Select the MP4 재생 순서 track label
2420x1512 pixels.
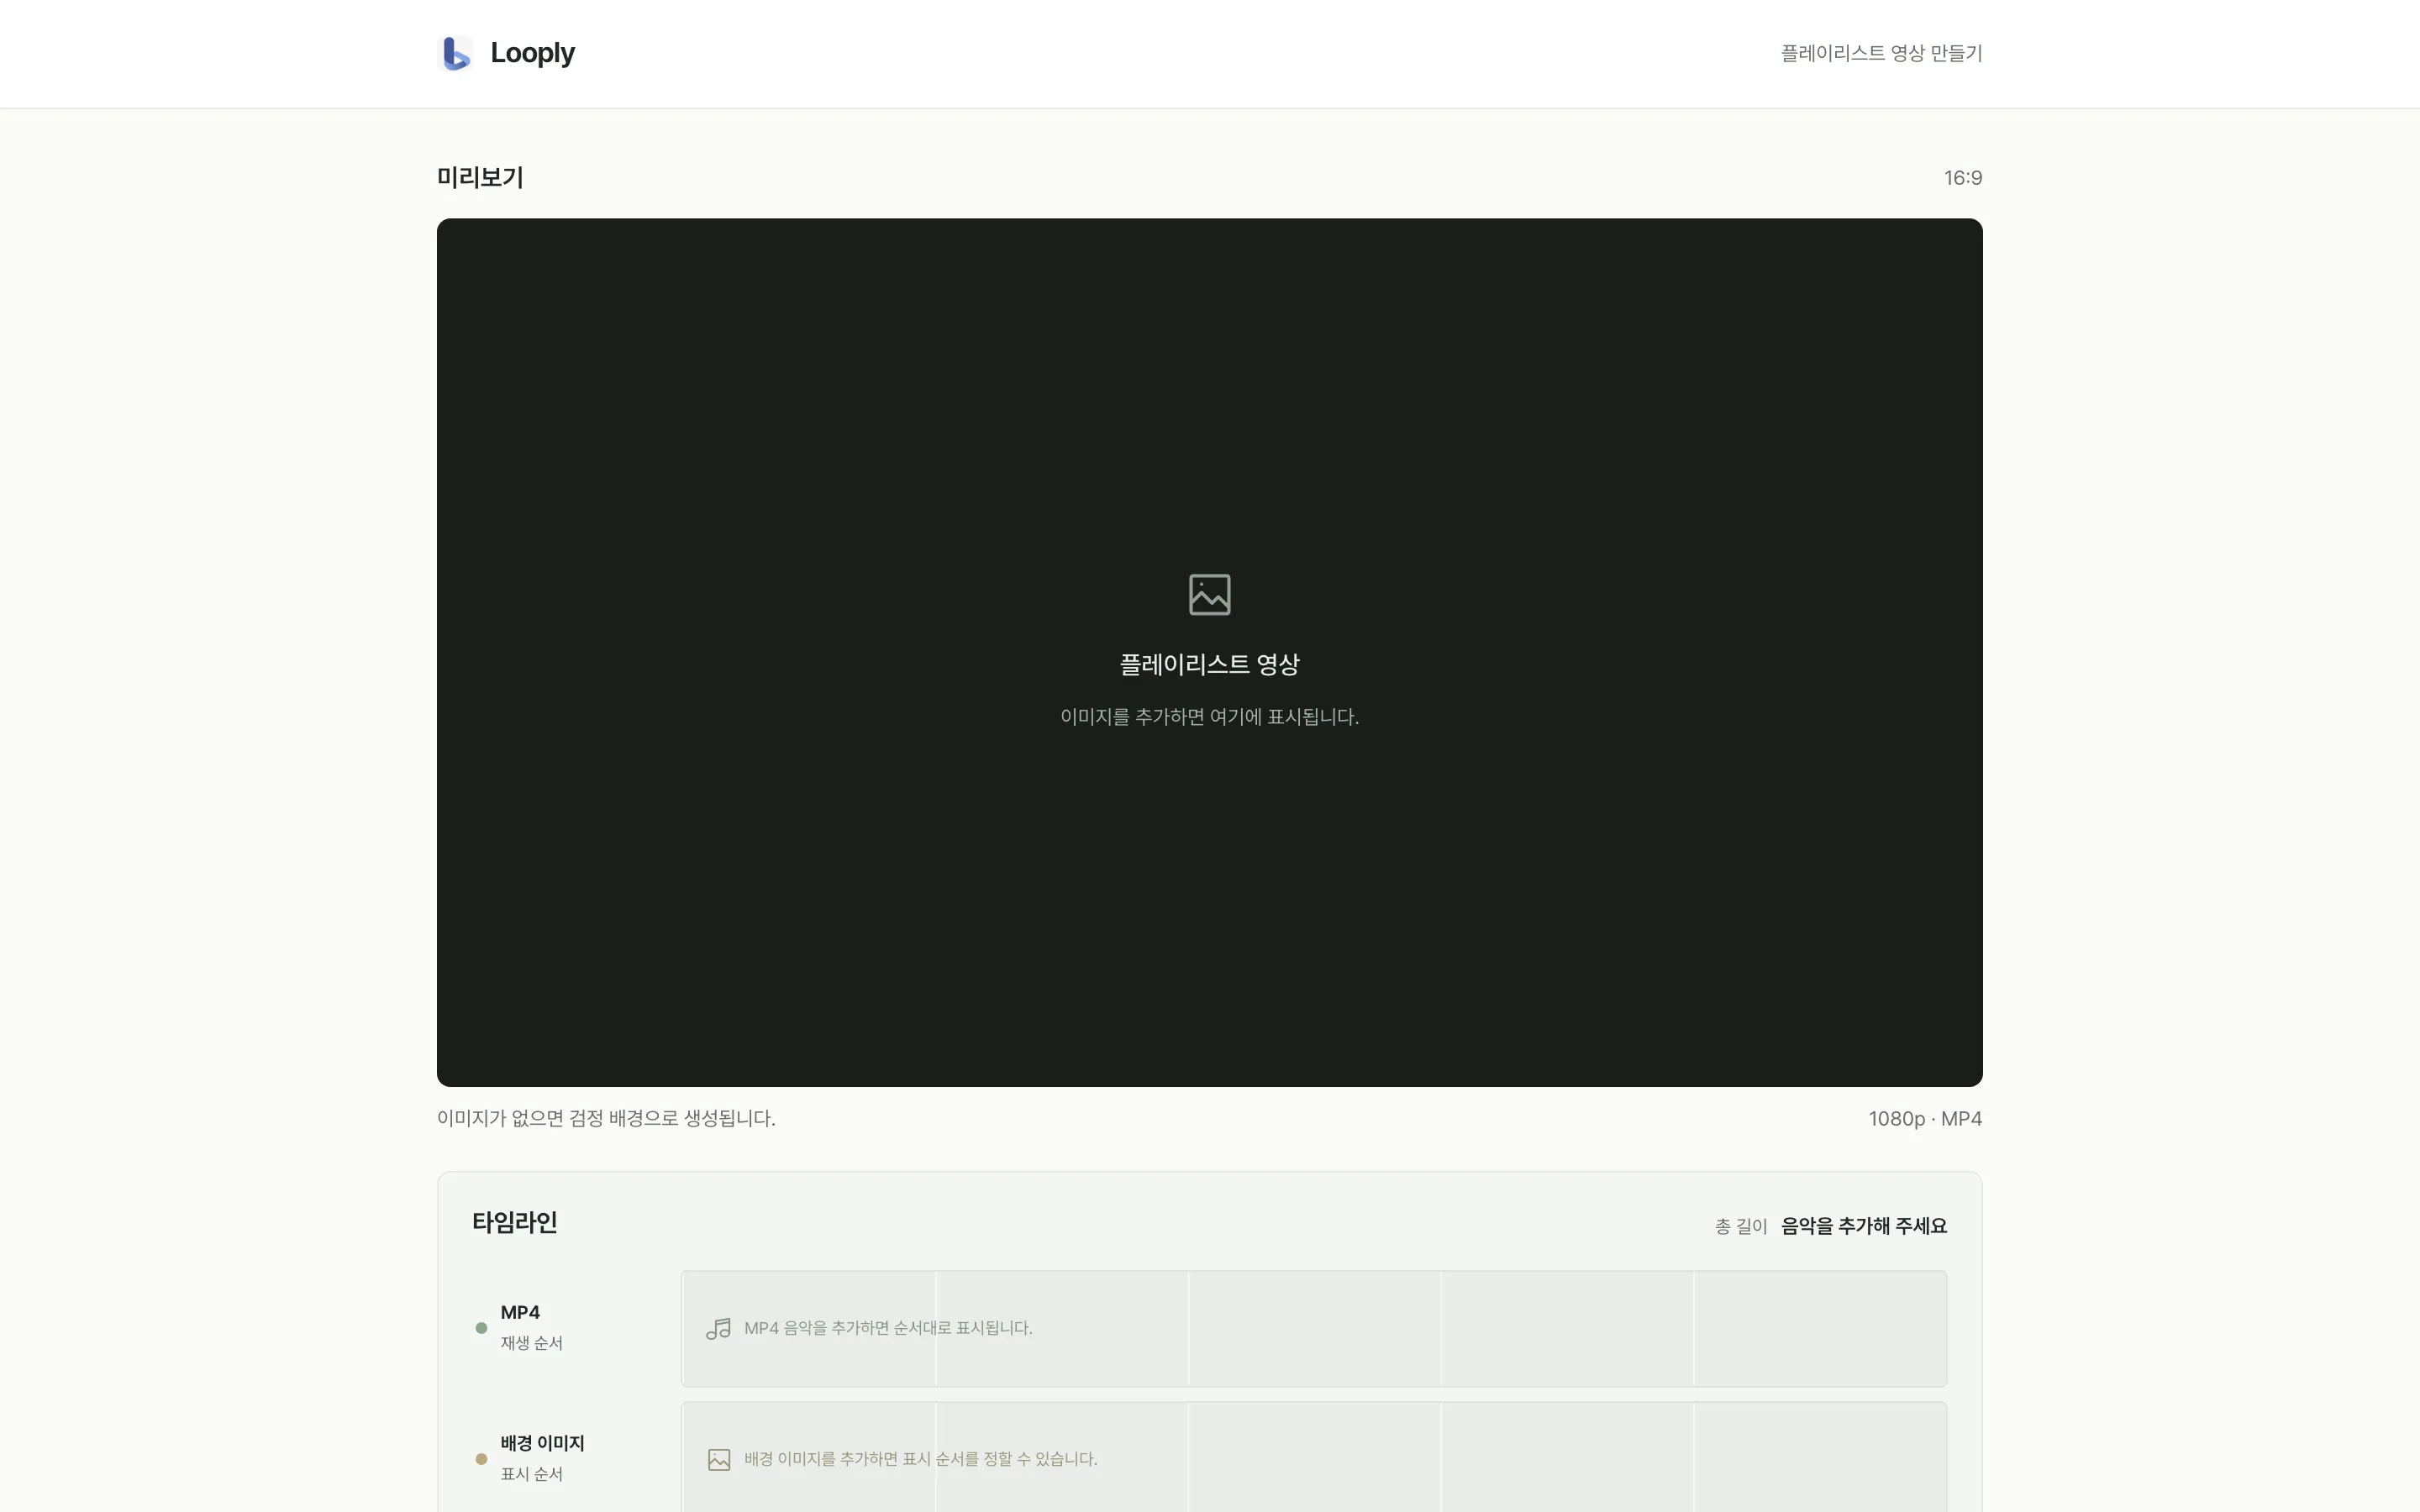(531, 1327)
